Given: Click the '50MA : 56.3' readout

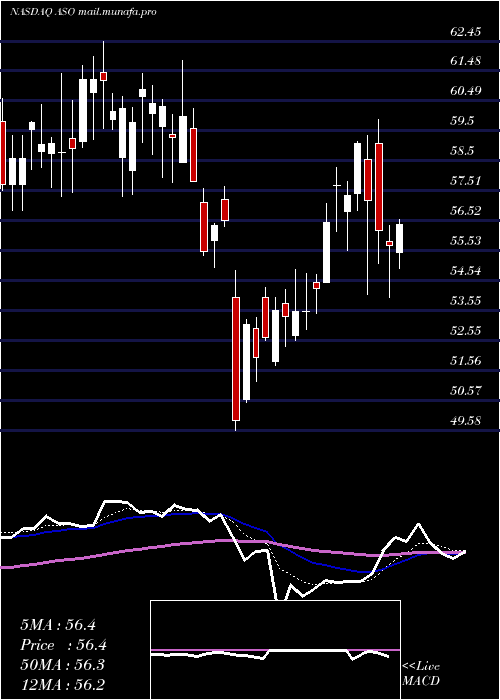Looking at the screenshot, I should click(62, 665).
